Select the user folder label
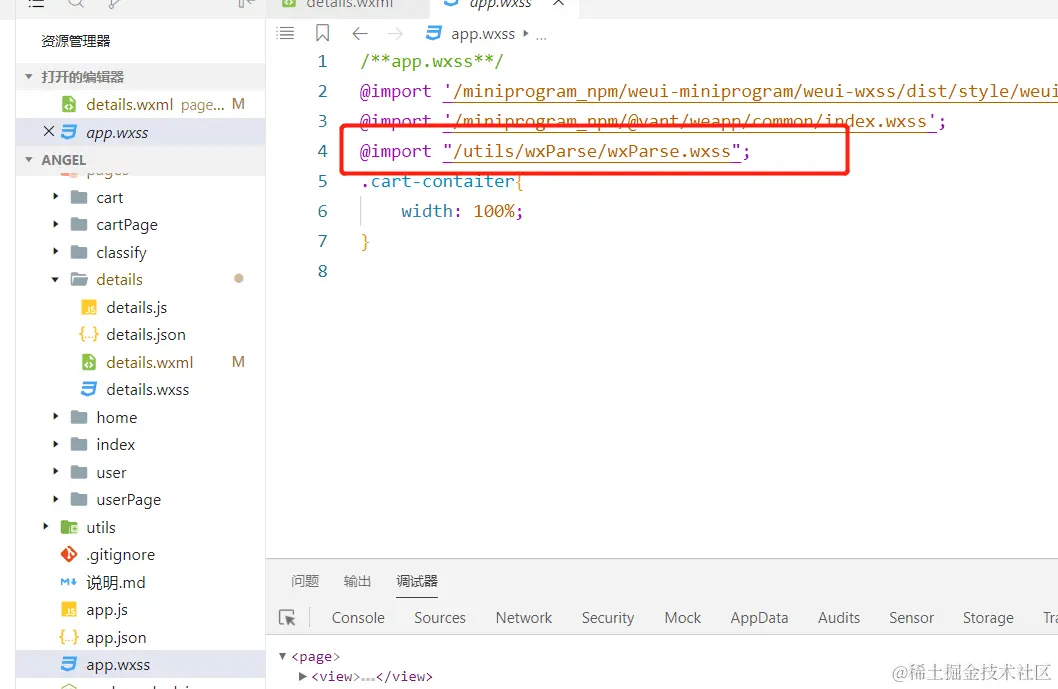Screen dimensions: 1058x689 (111, 472)
